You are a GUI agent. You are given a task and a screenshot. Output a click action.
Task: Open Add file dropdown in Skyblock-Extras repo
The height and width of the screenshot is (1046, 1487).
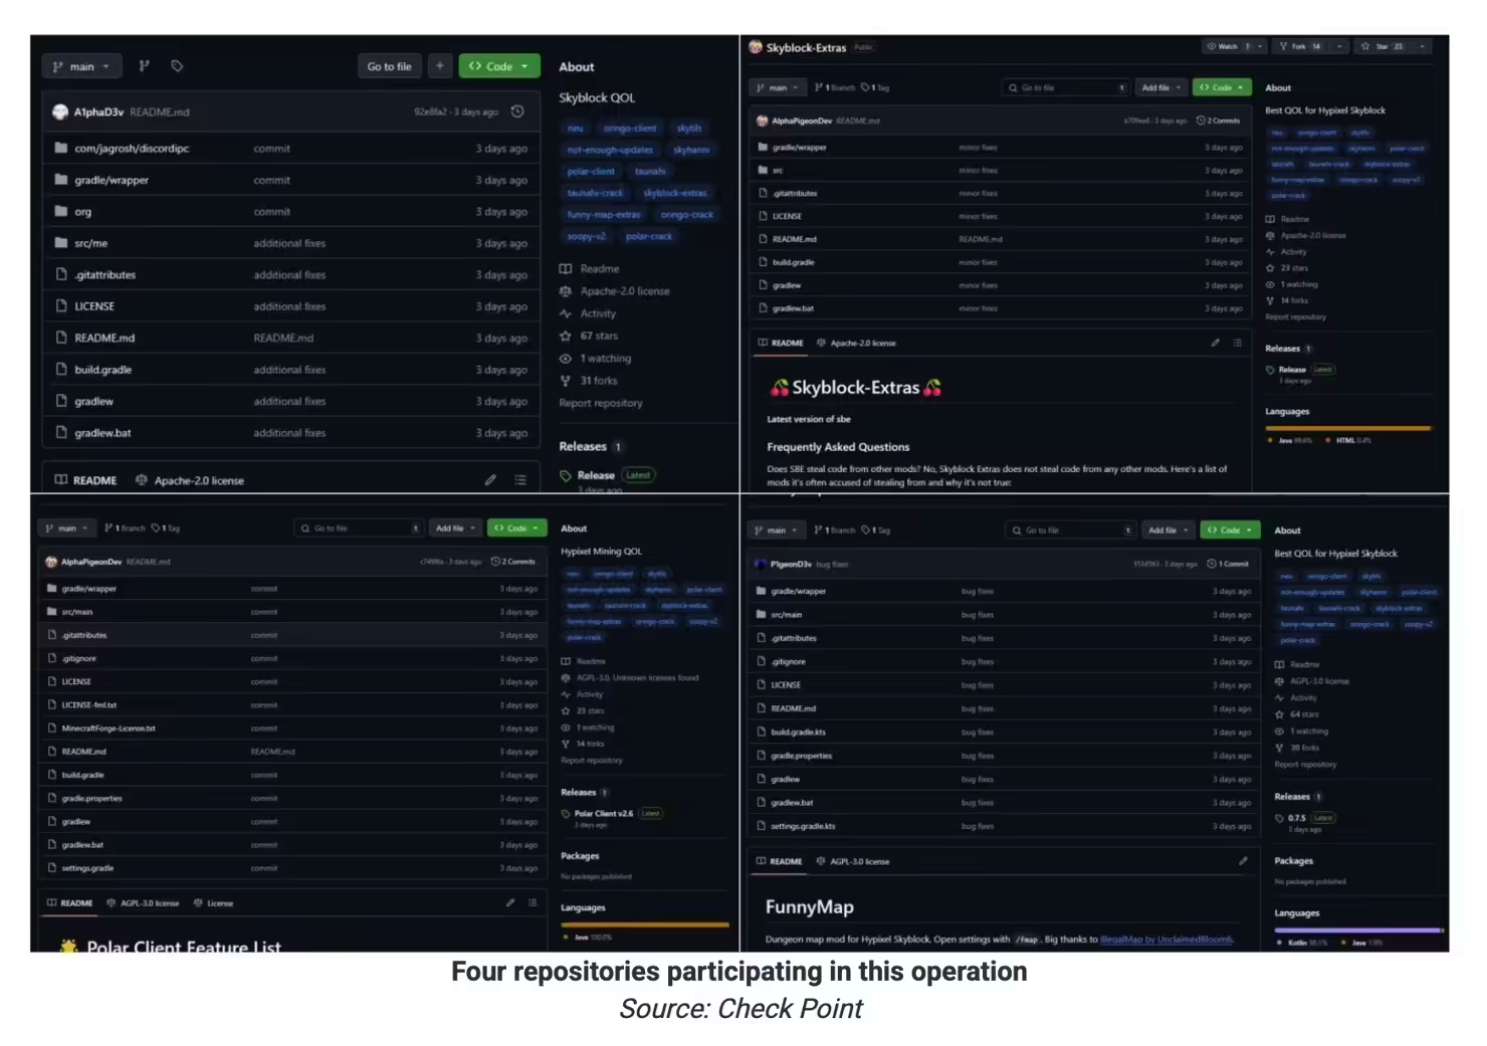[x=1161, y=88]
